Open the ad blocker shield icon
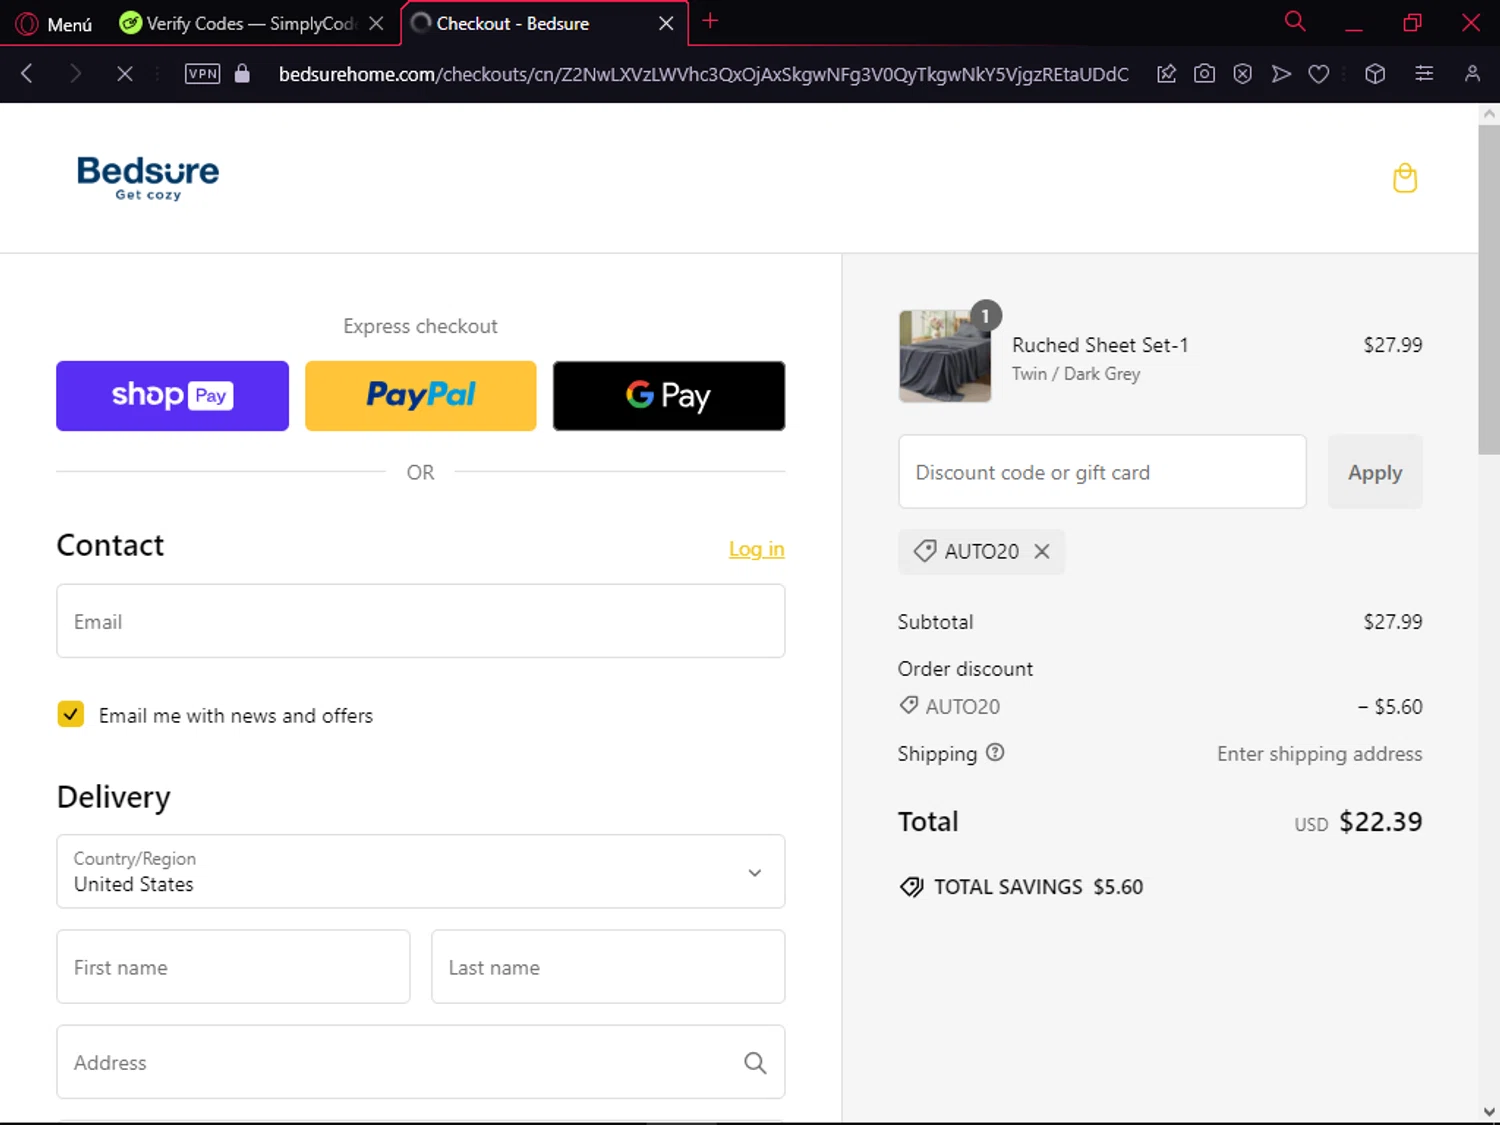 [x=1242, y=73]
